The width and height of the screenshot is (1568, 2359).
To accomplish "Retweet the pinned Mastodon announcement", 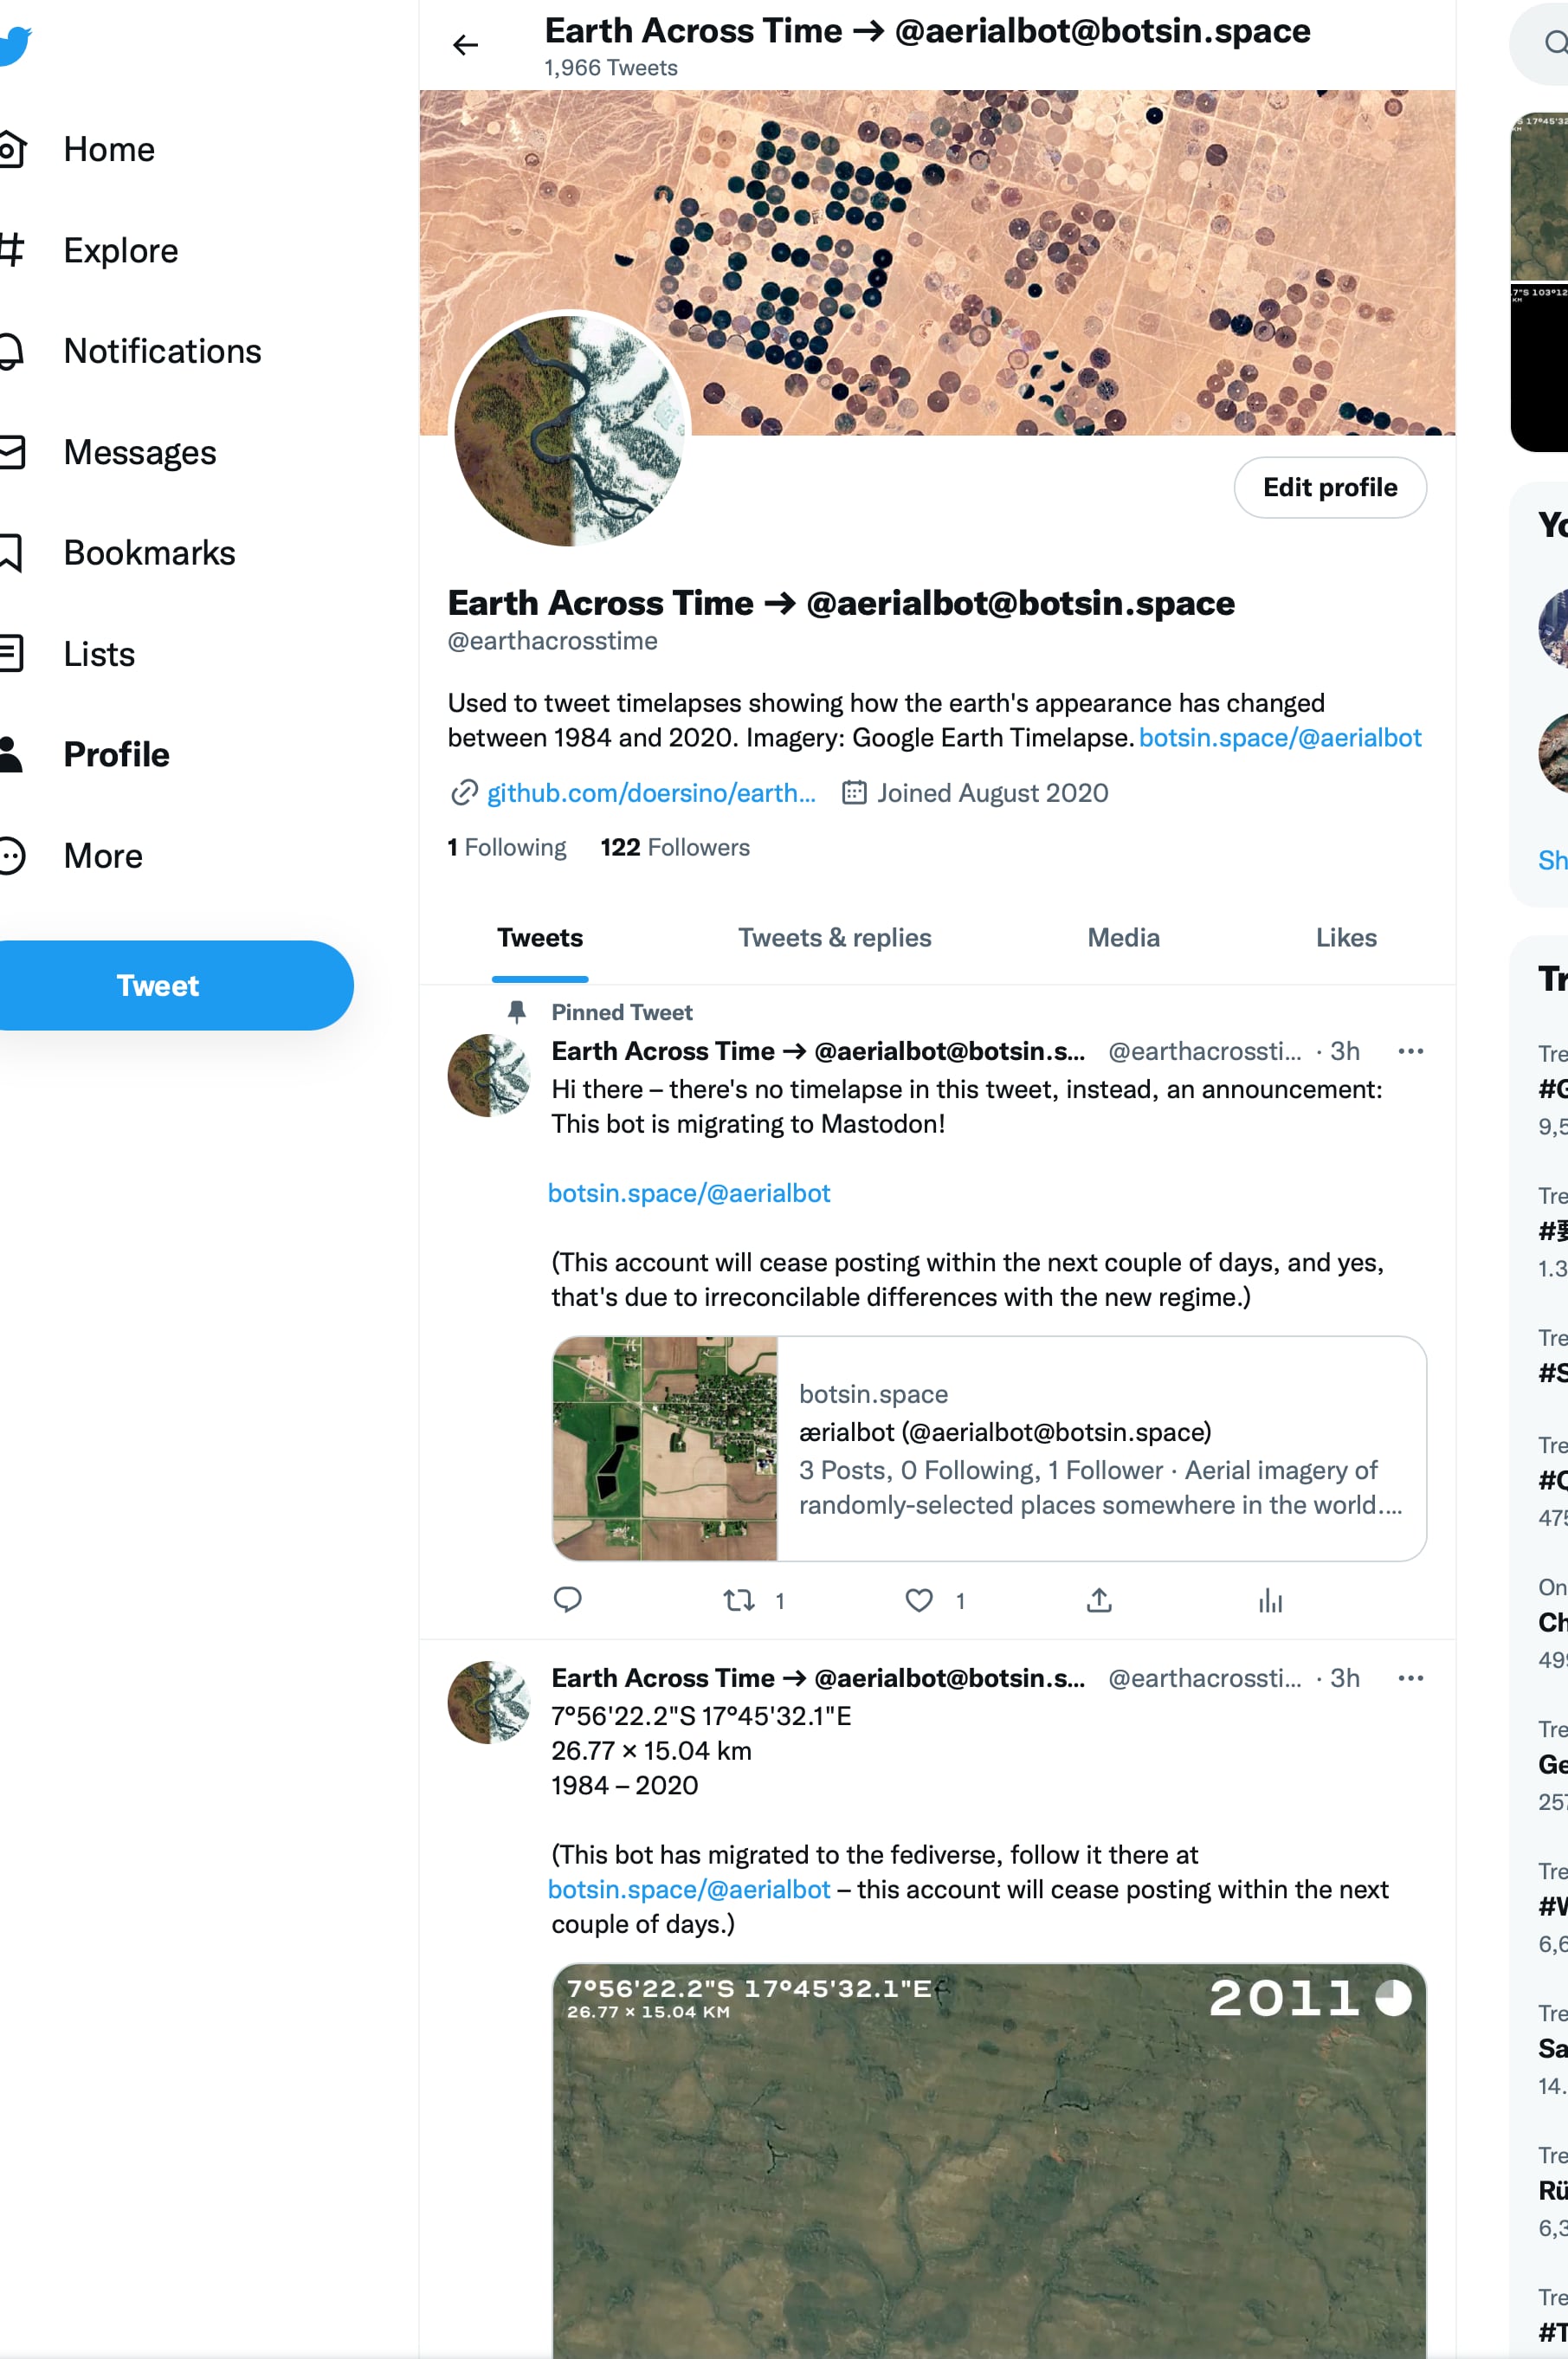I will 739,1600.
